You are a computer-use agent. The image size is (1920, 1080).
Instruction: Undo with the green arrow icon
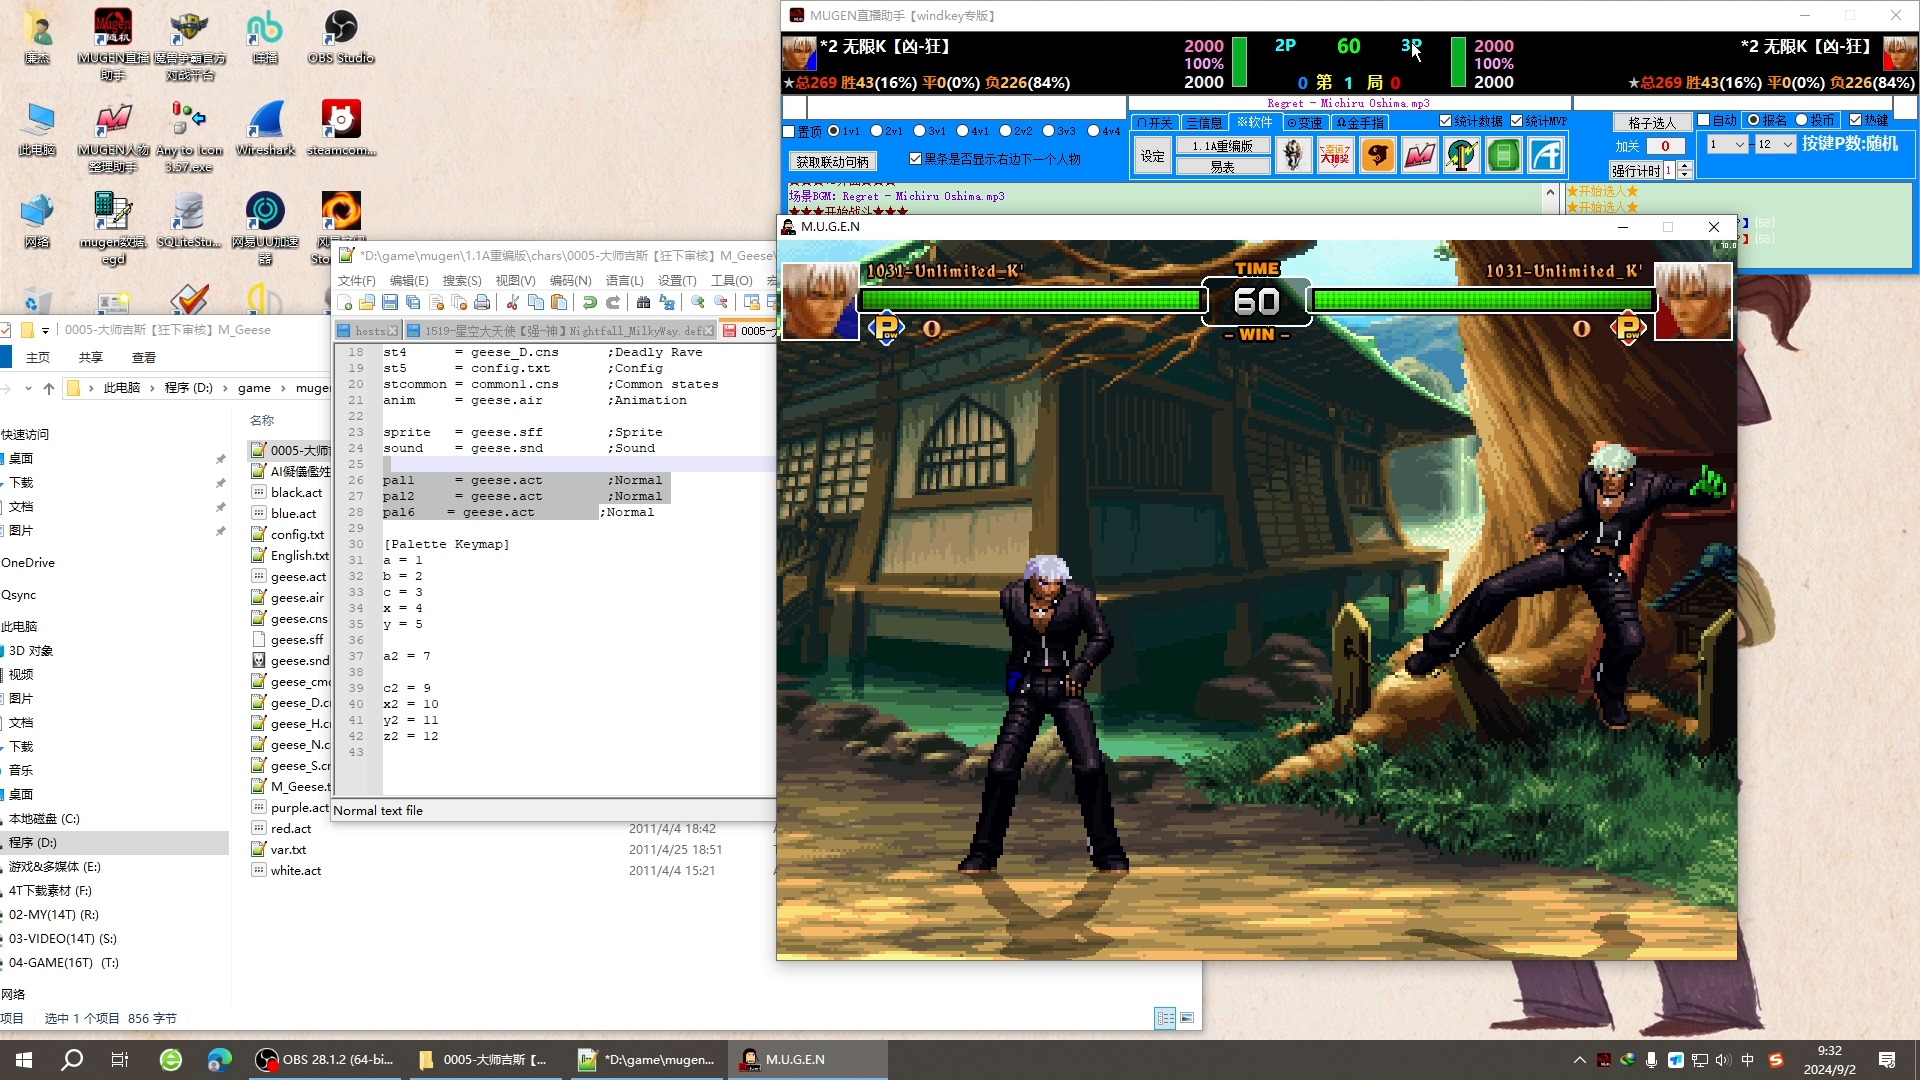[590, 303]
